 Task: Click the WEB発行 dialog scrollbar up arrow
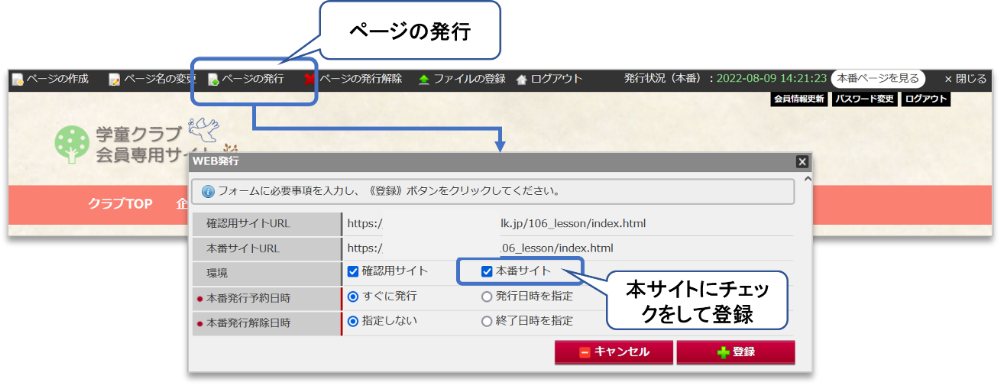point(807,179)
